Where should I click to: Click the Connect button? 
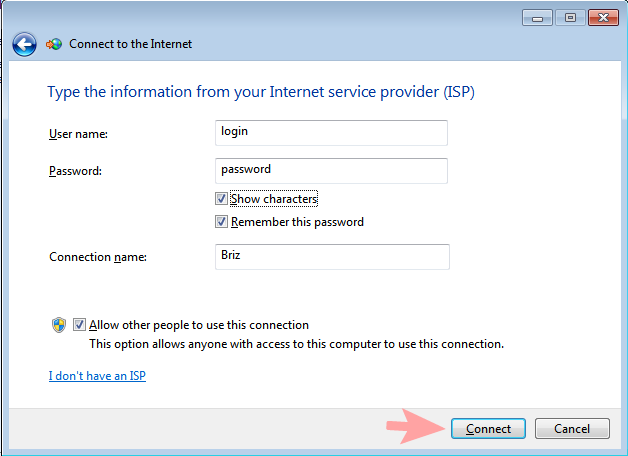488,429
